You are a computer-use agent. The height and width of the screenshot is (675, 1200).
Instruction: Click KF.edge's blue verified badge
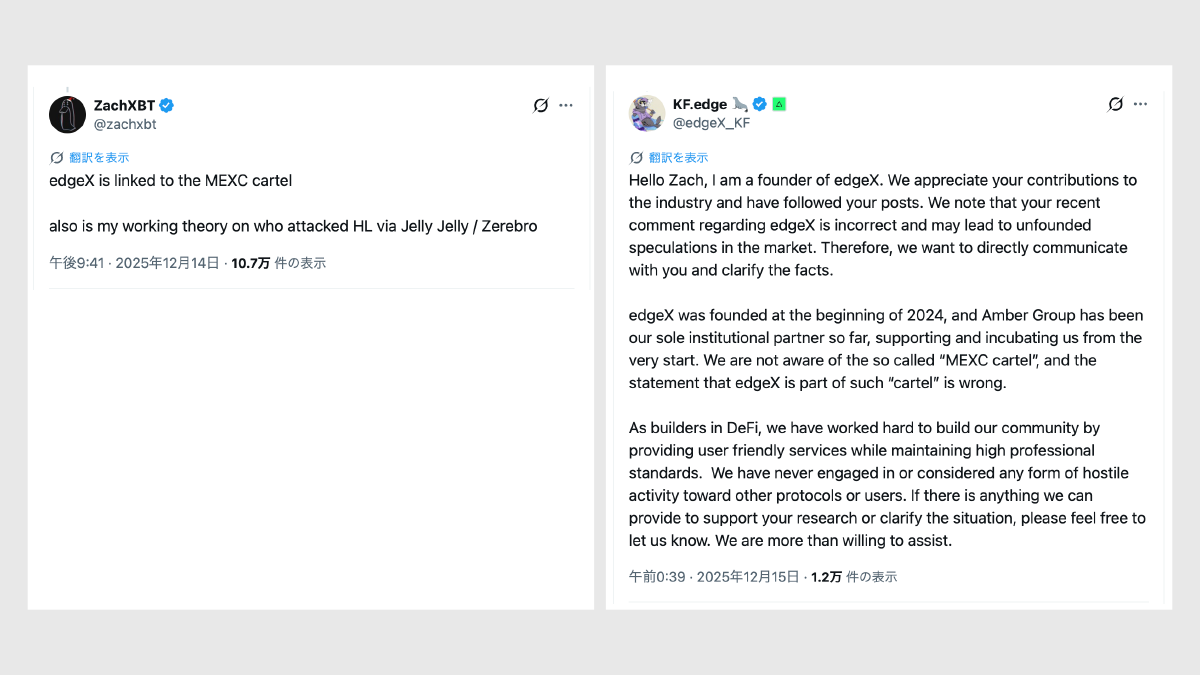[760, 104]
